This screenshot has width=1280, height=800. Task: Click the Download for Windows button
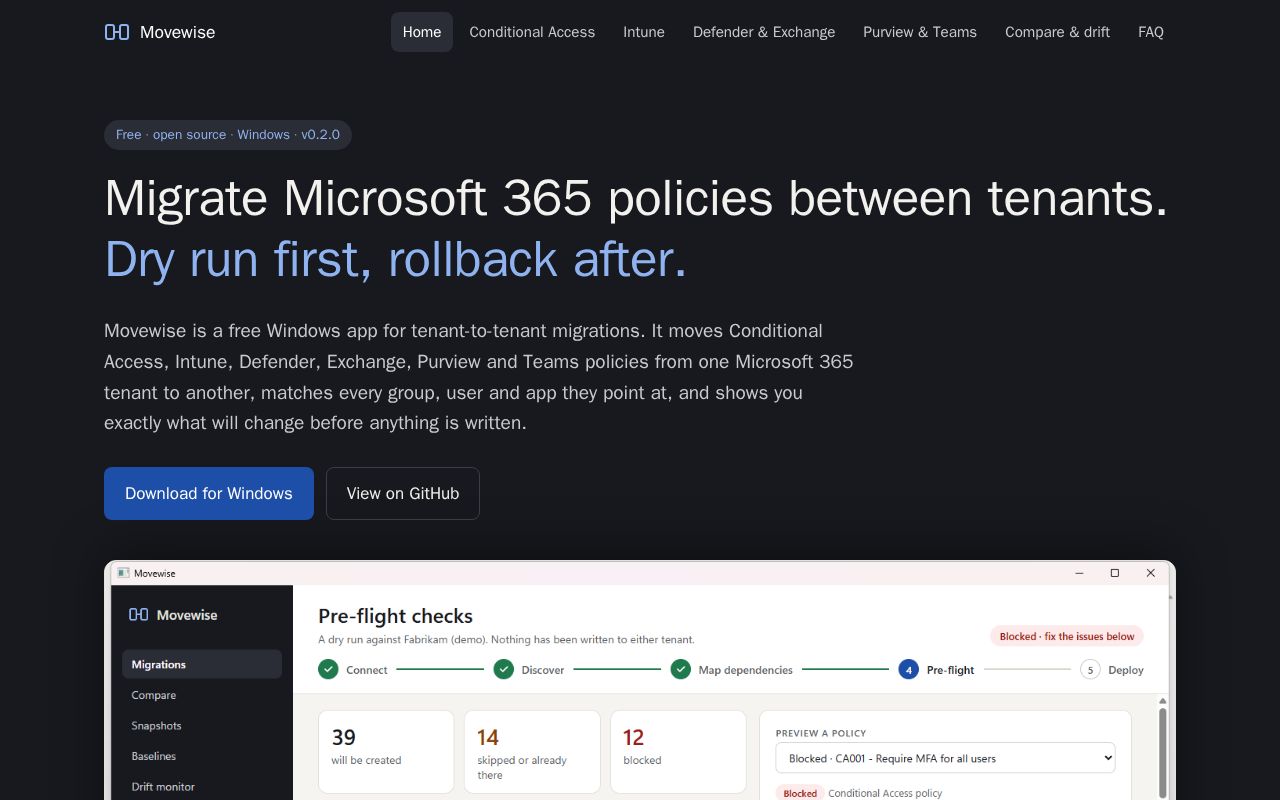click(209, 493)
